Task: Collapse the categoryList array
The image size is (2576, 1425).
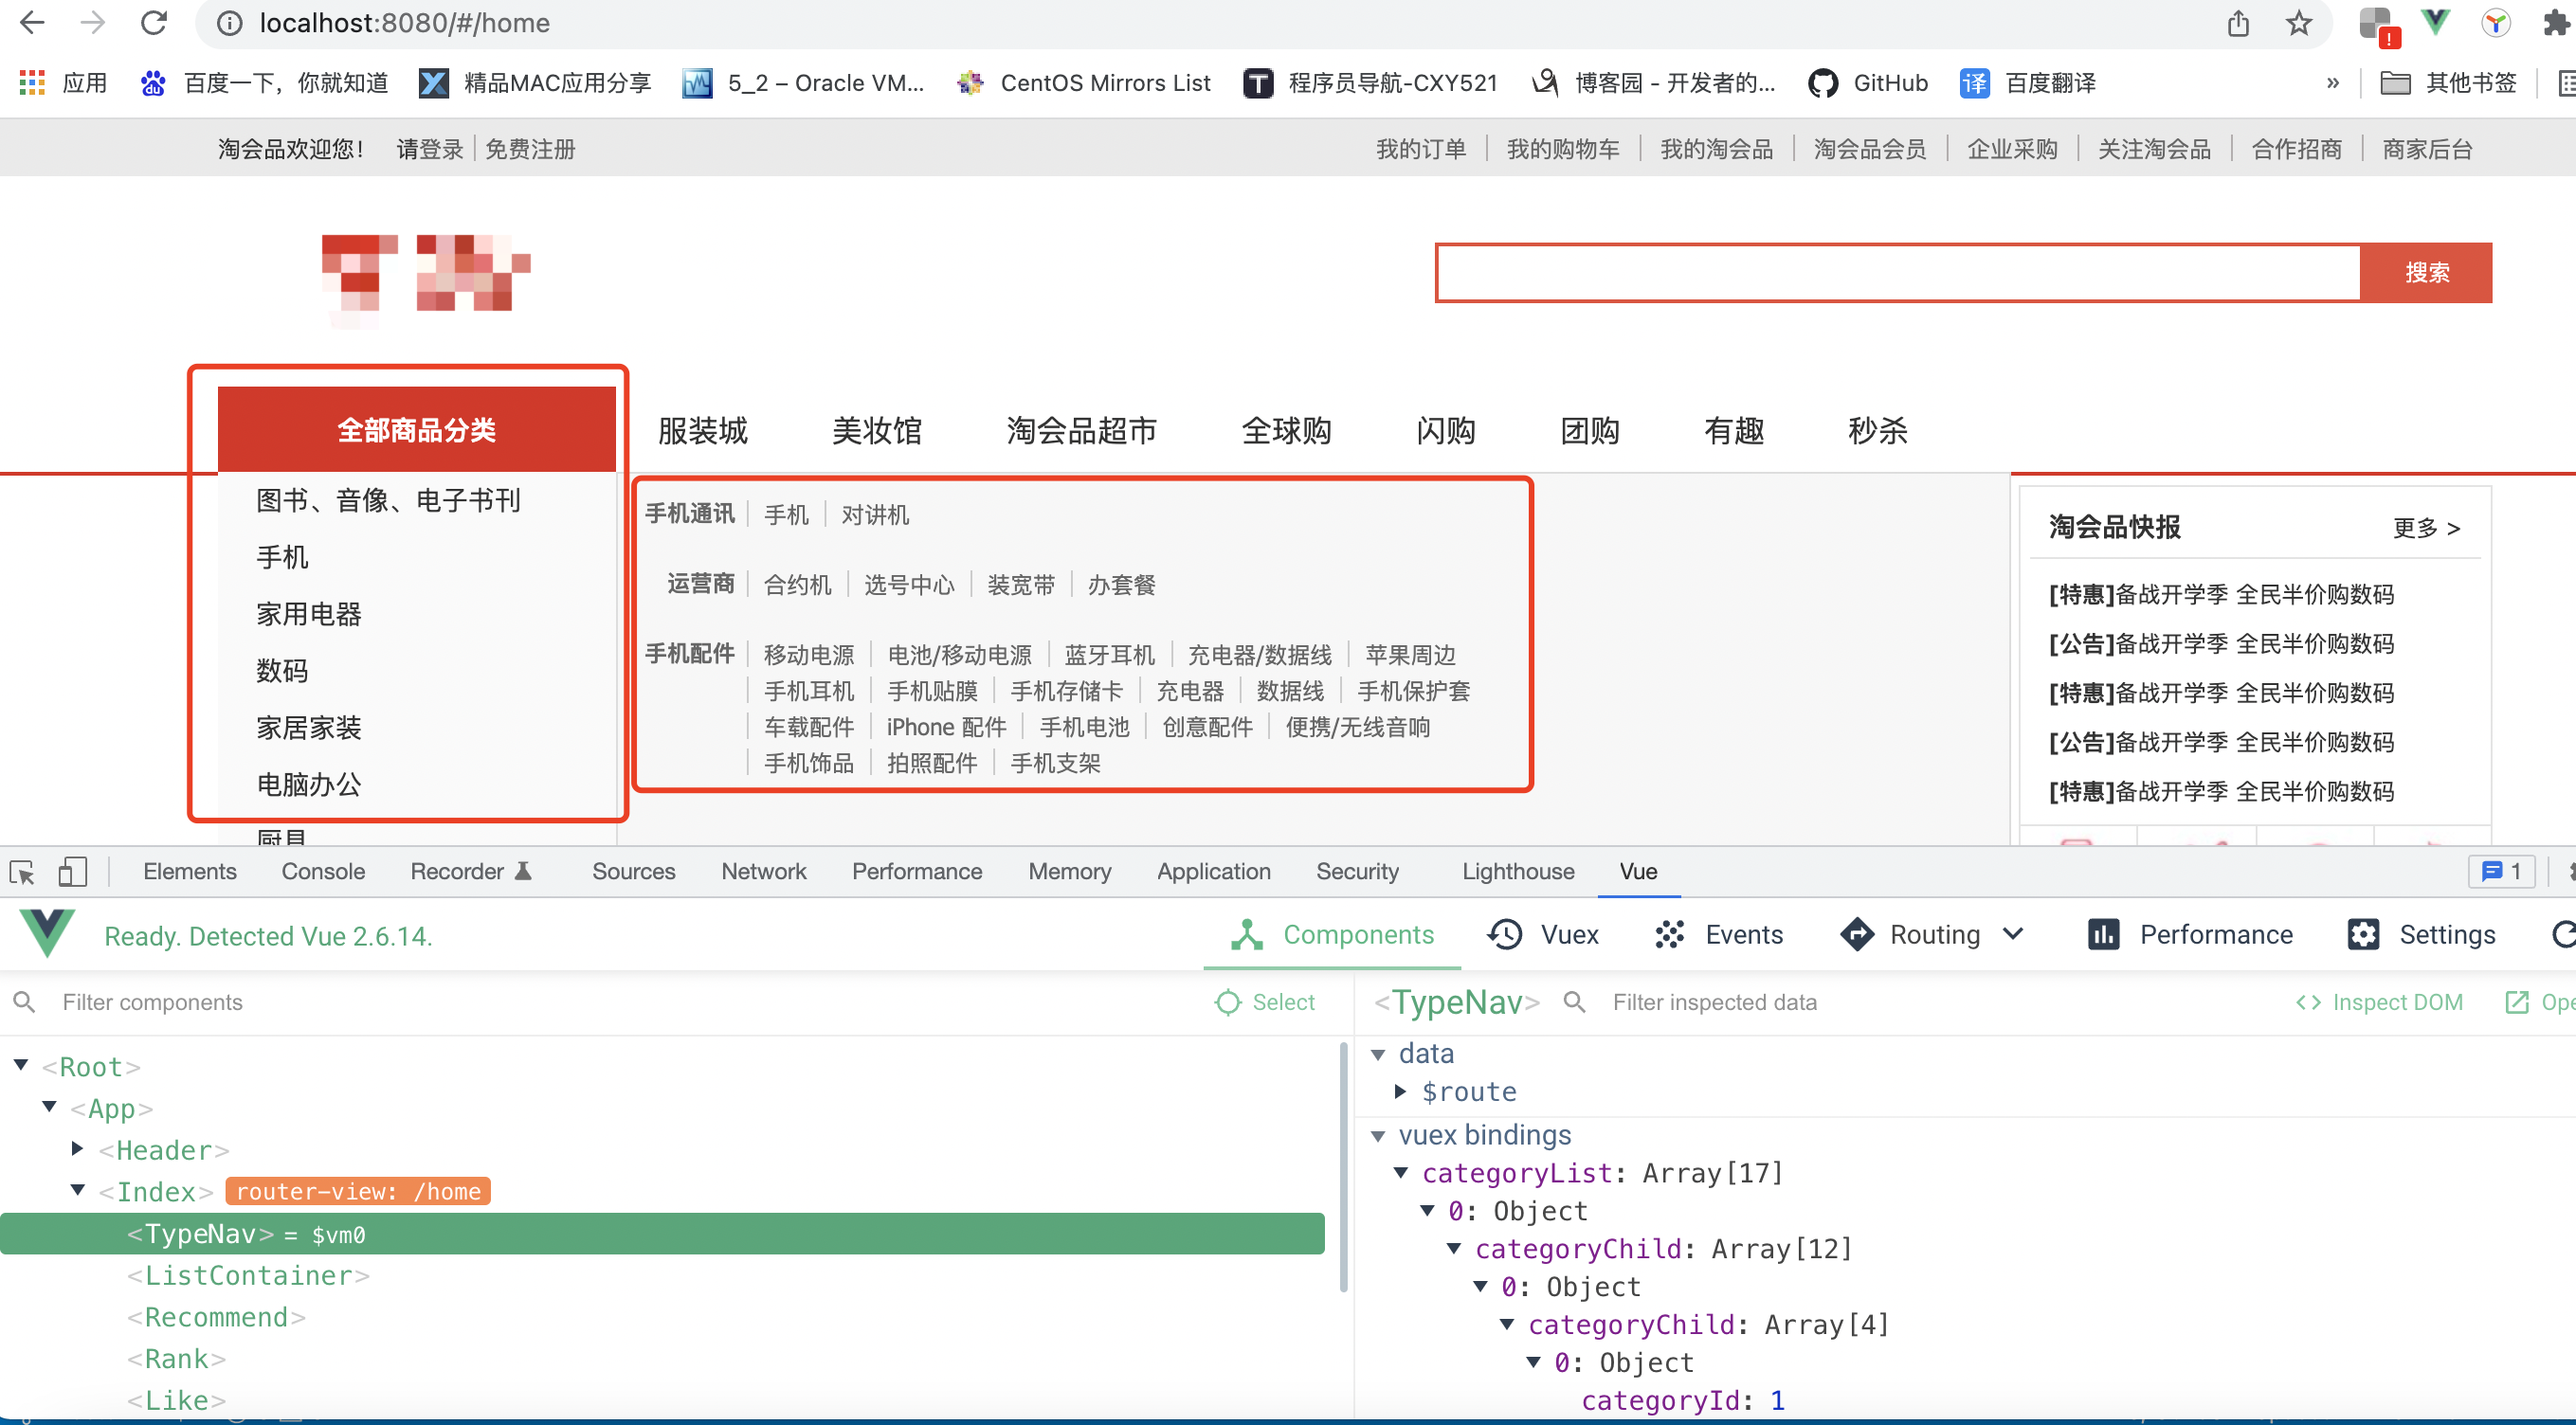Action: [1401, 1173]
